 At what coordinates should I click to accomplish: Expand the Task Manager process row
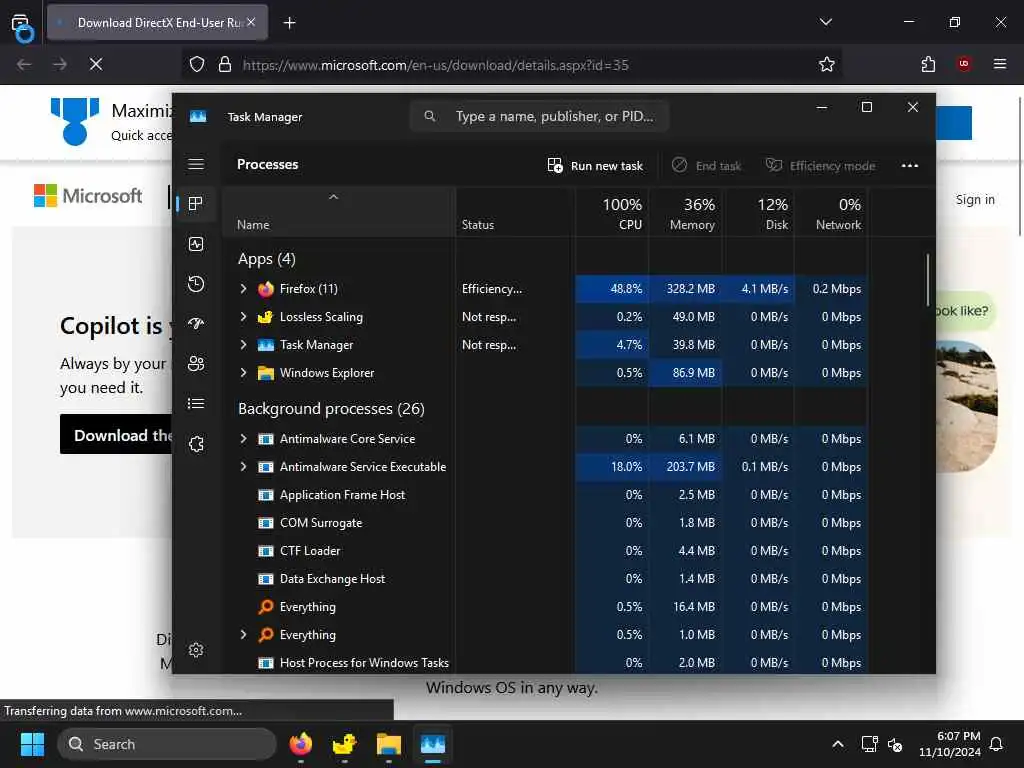coord(243,345)
